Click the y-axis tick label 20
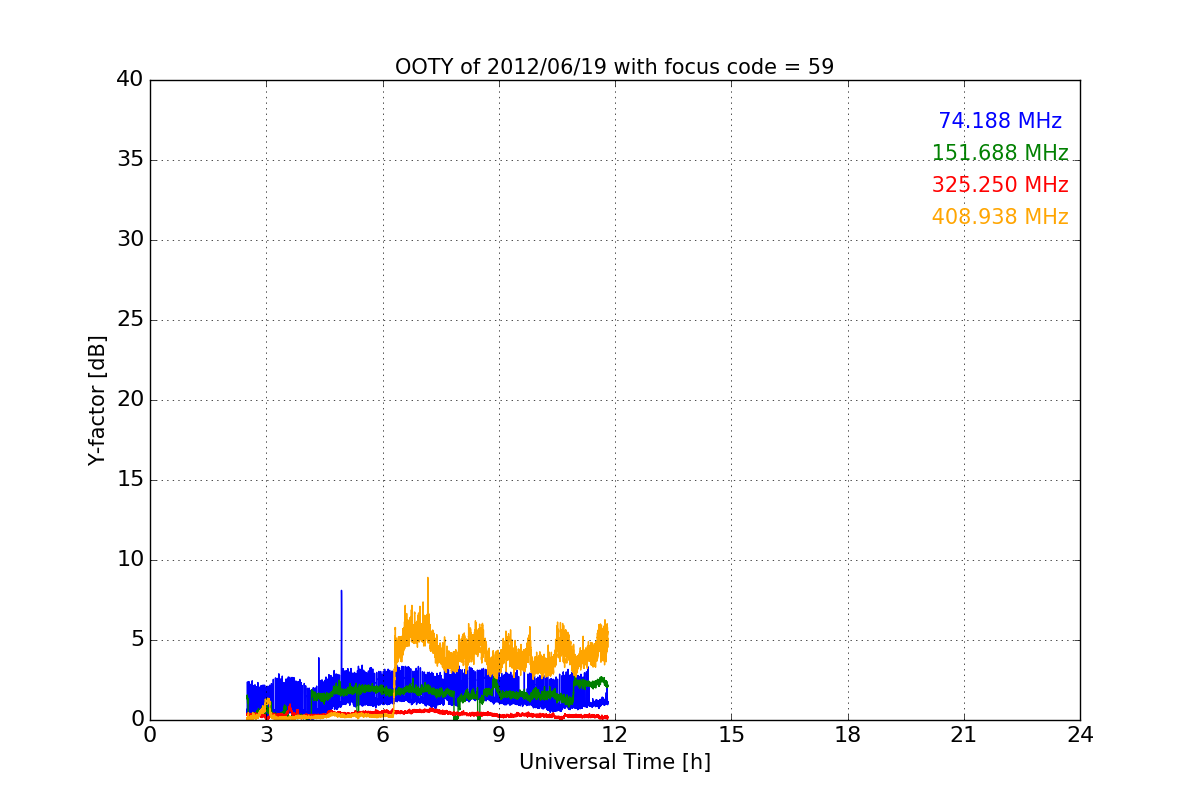 [129, 400]
